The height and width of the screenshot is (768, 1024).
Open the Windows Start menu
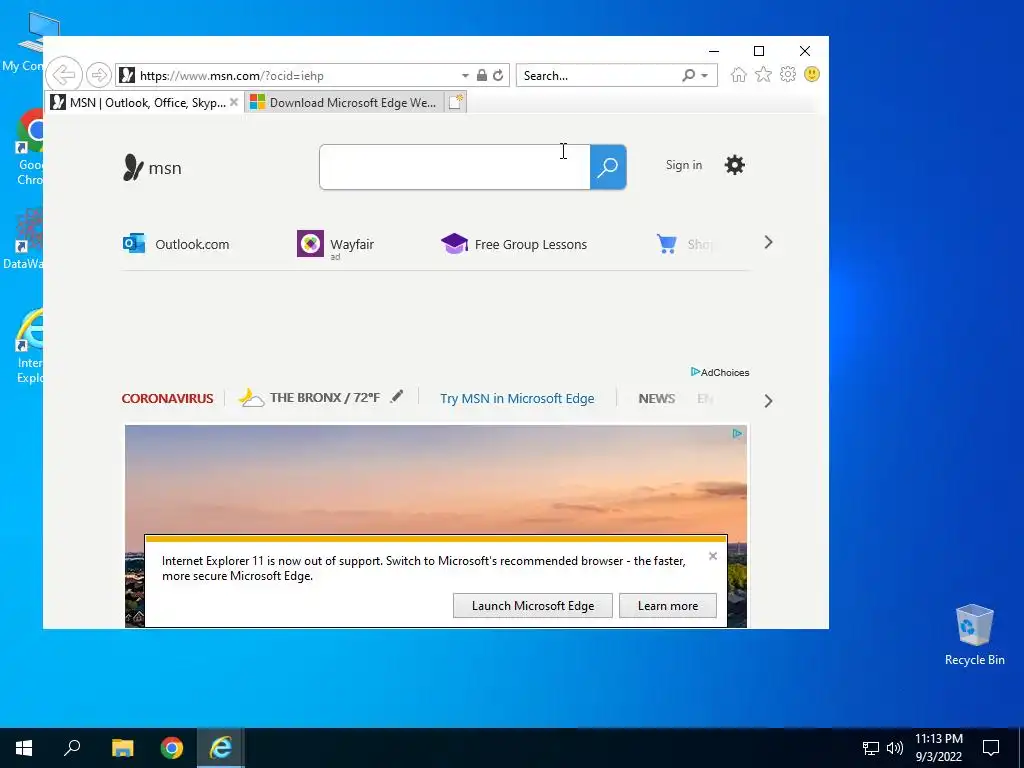point(24,748)
